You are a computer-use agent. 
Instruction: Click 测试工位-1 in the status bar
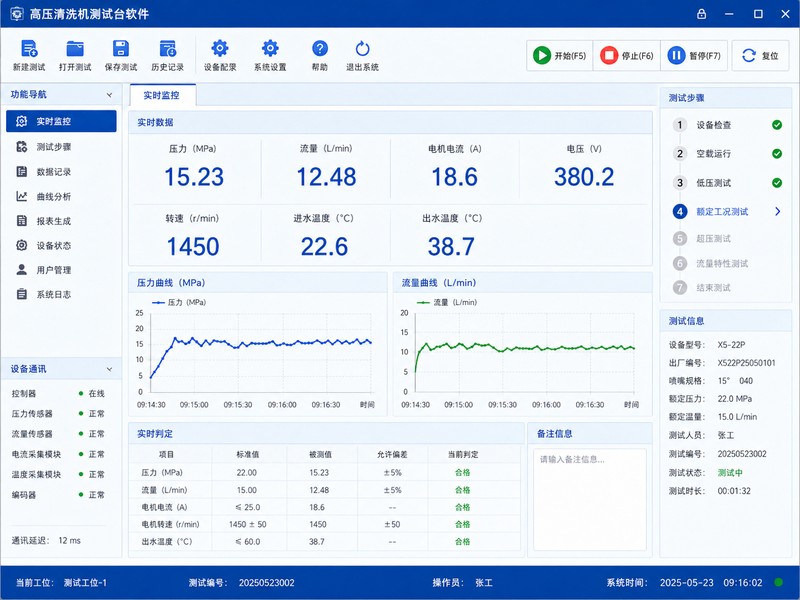(x=85, y=583)
